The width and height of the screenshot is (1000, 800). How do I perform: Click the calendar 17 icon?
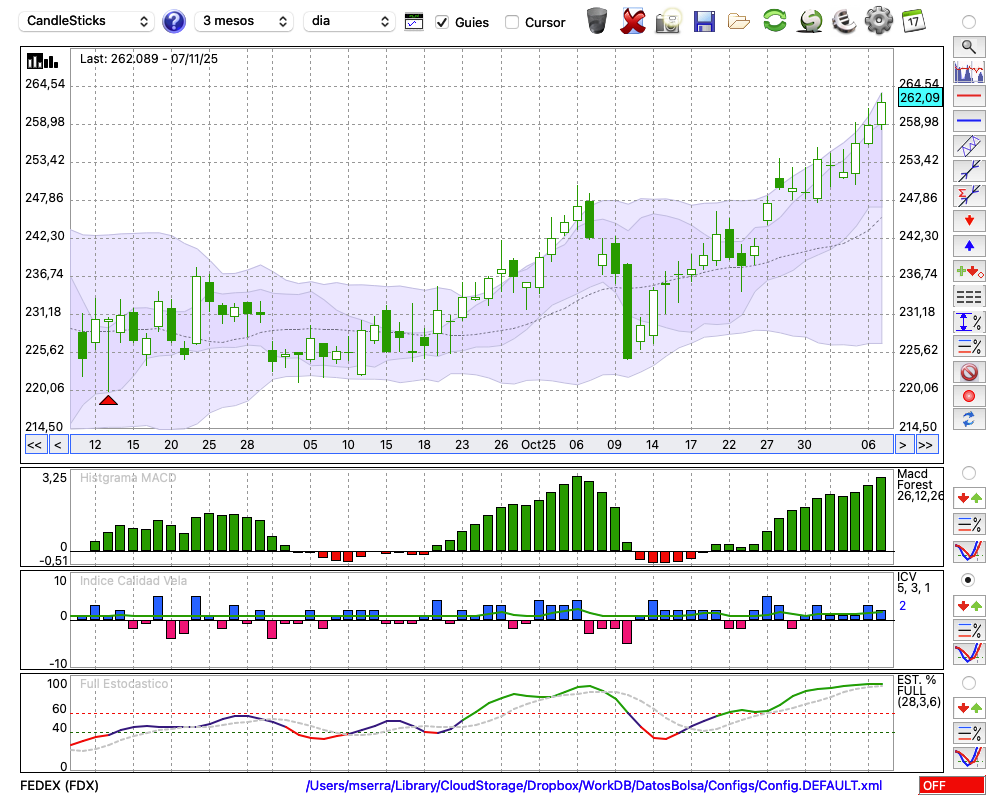click(913, 20)
